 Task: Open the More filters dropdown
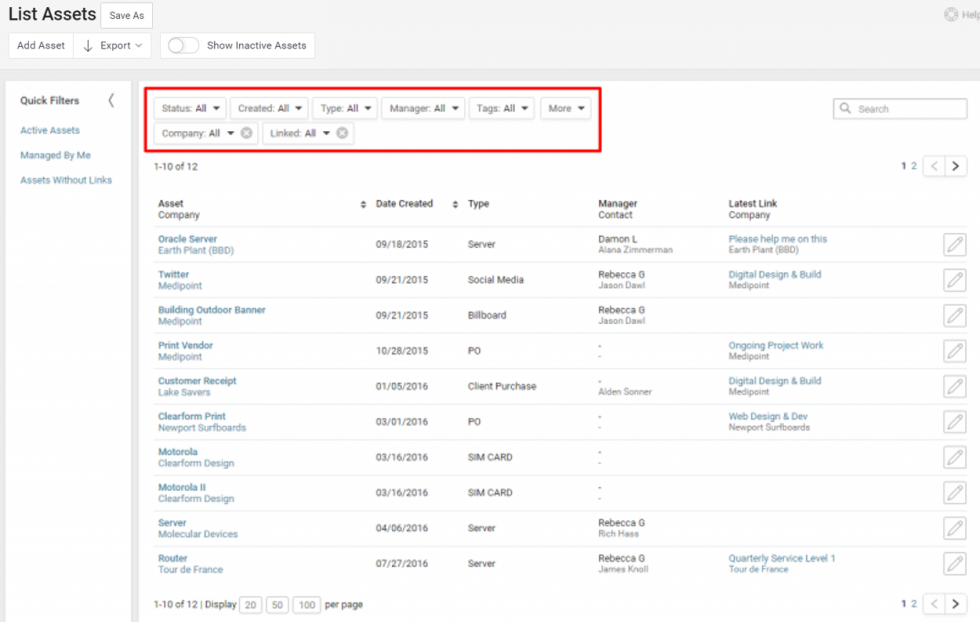[x=566, y=108]
